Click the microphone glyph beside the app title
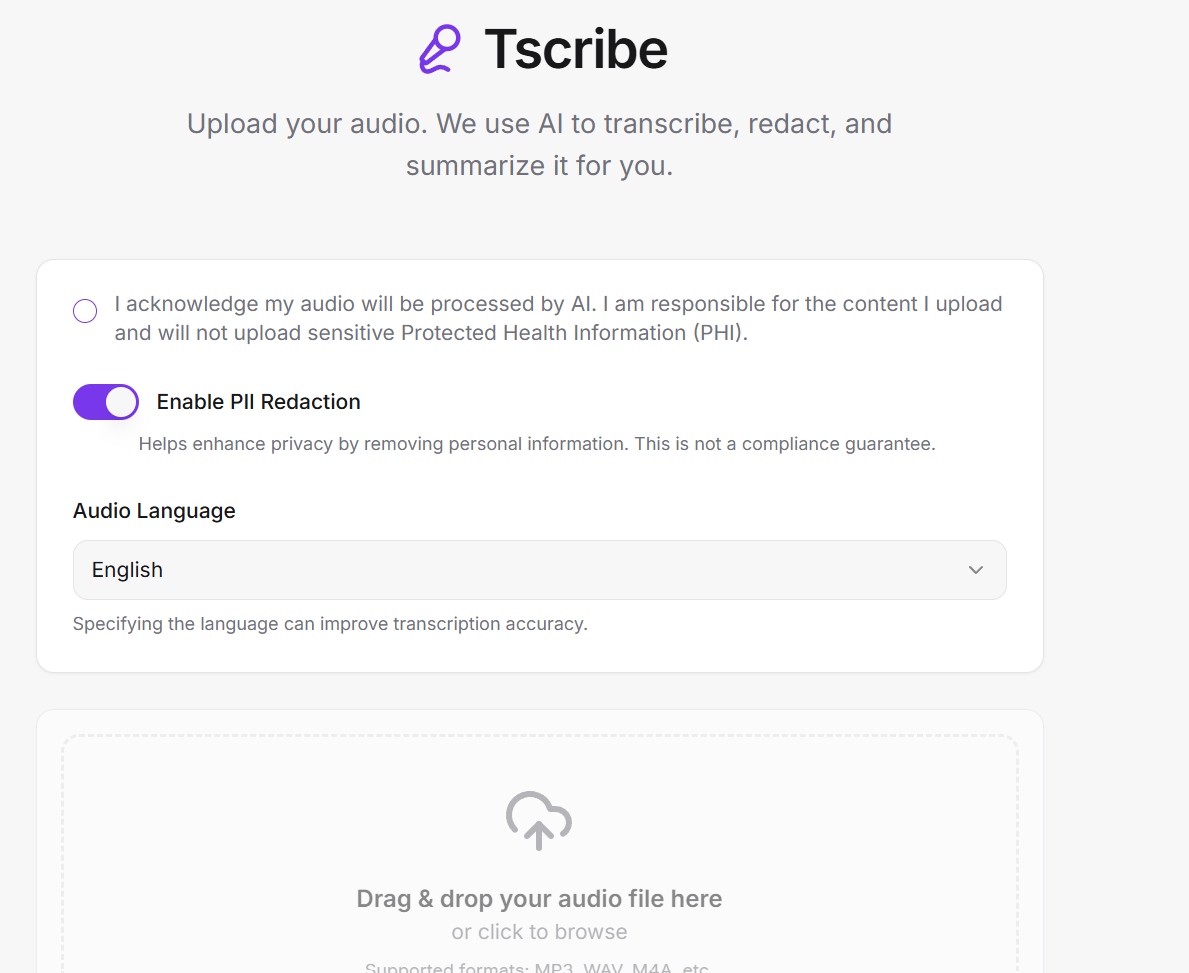This screenshot has width=1189, height=973. 440,47
